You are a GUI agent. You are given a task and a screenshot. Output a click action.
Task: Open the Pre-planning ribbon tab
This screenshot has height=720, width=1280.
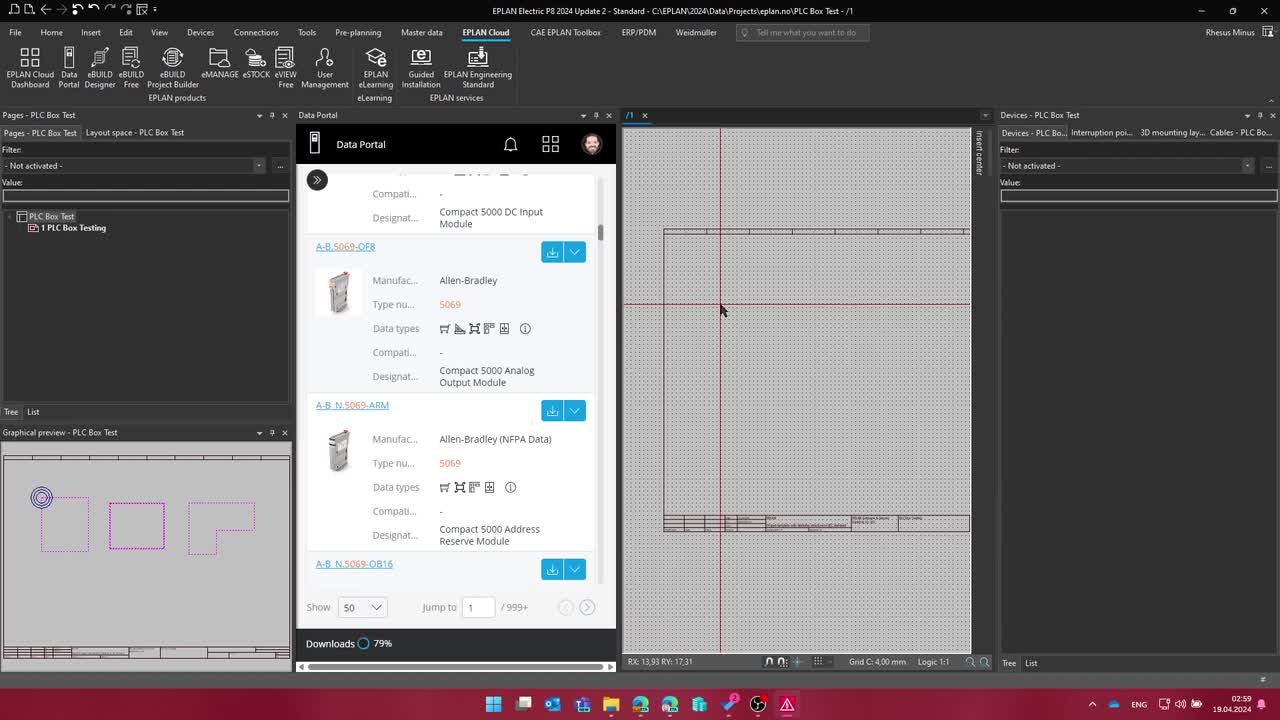[x=358, y=32]
